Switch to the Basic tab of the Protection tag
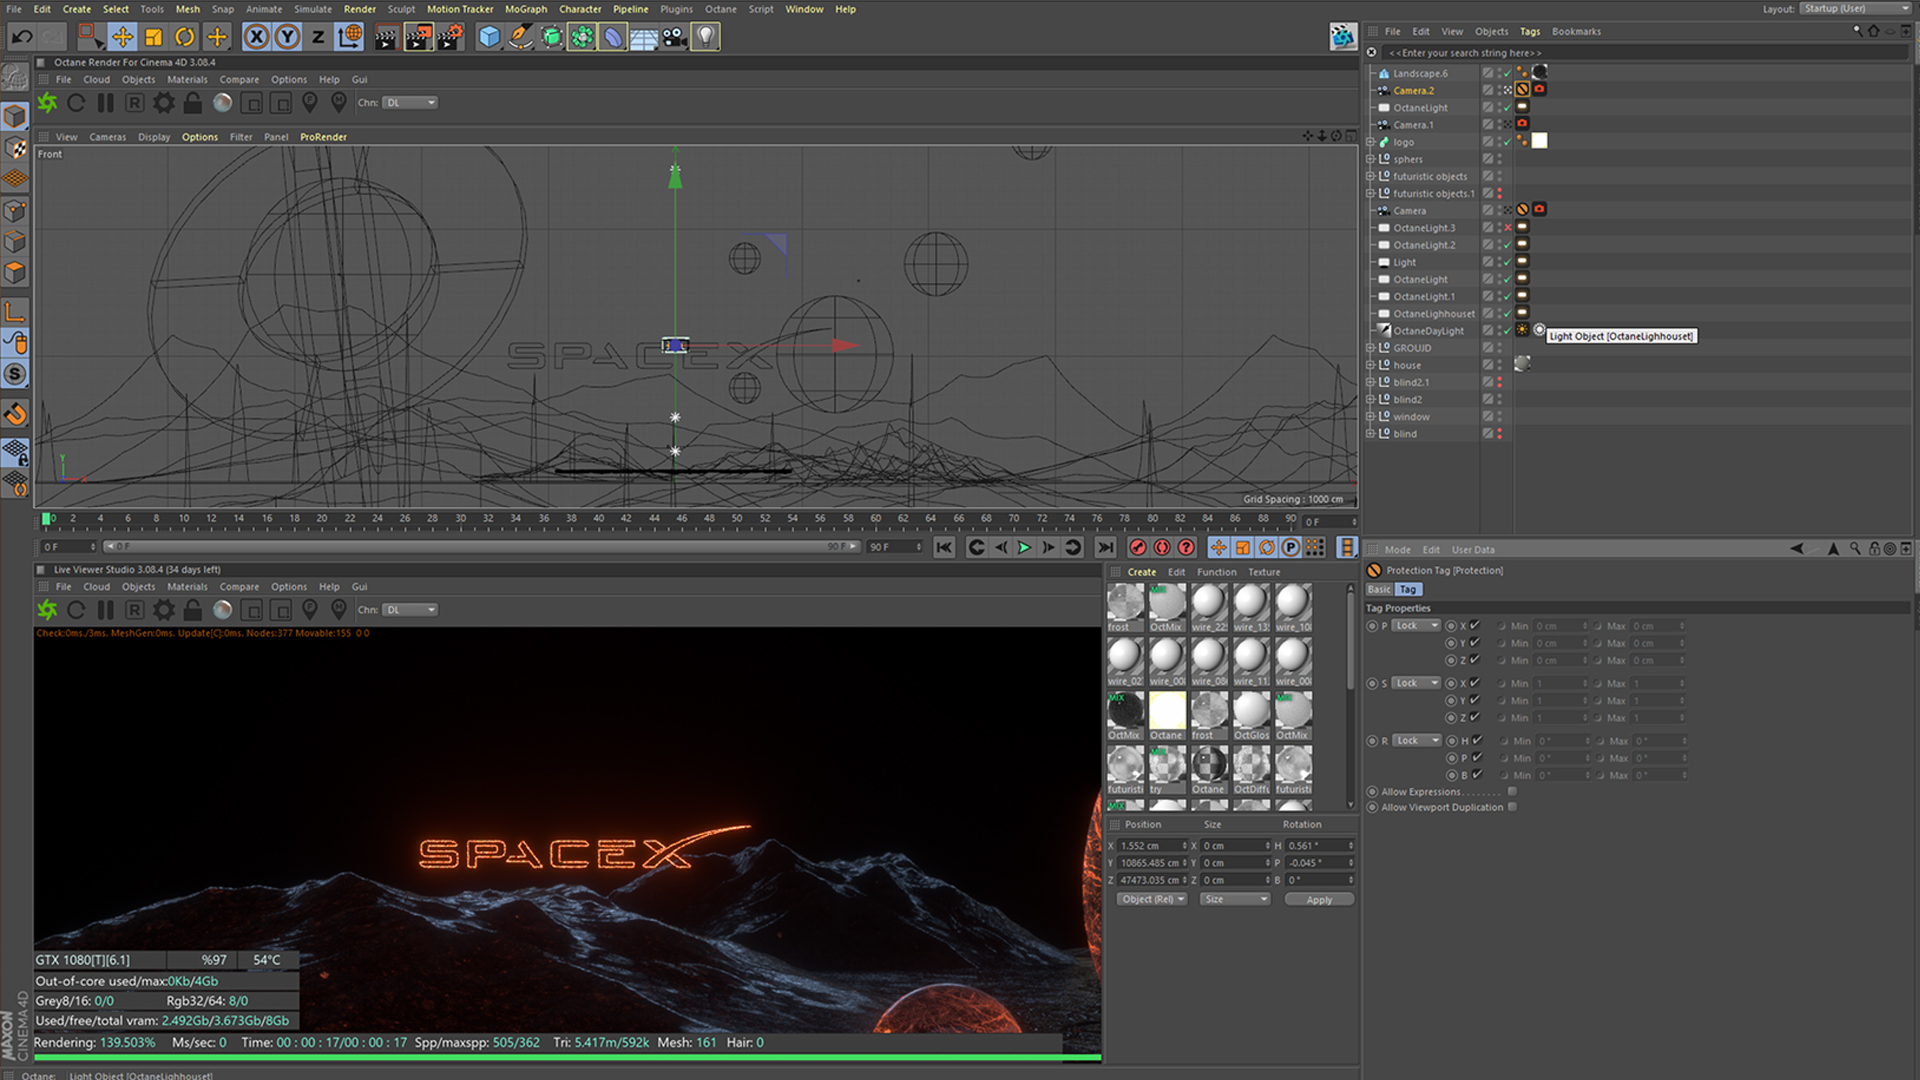The width and height of the screenshot is (1920, 1080). pyautogui.click(x=1379, y=590)
